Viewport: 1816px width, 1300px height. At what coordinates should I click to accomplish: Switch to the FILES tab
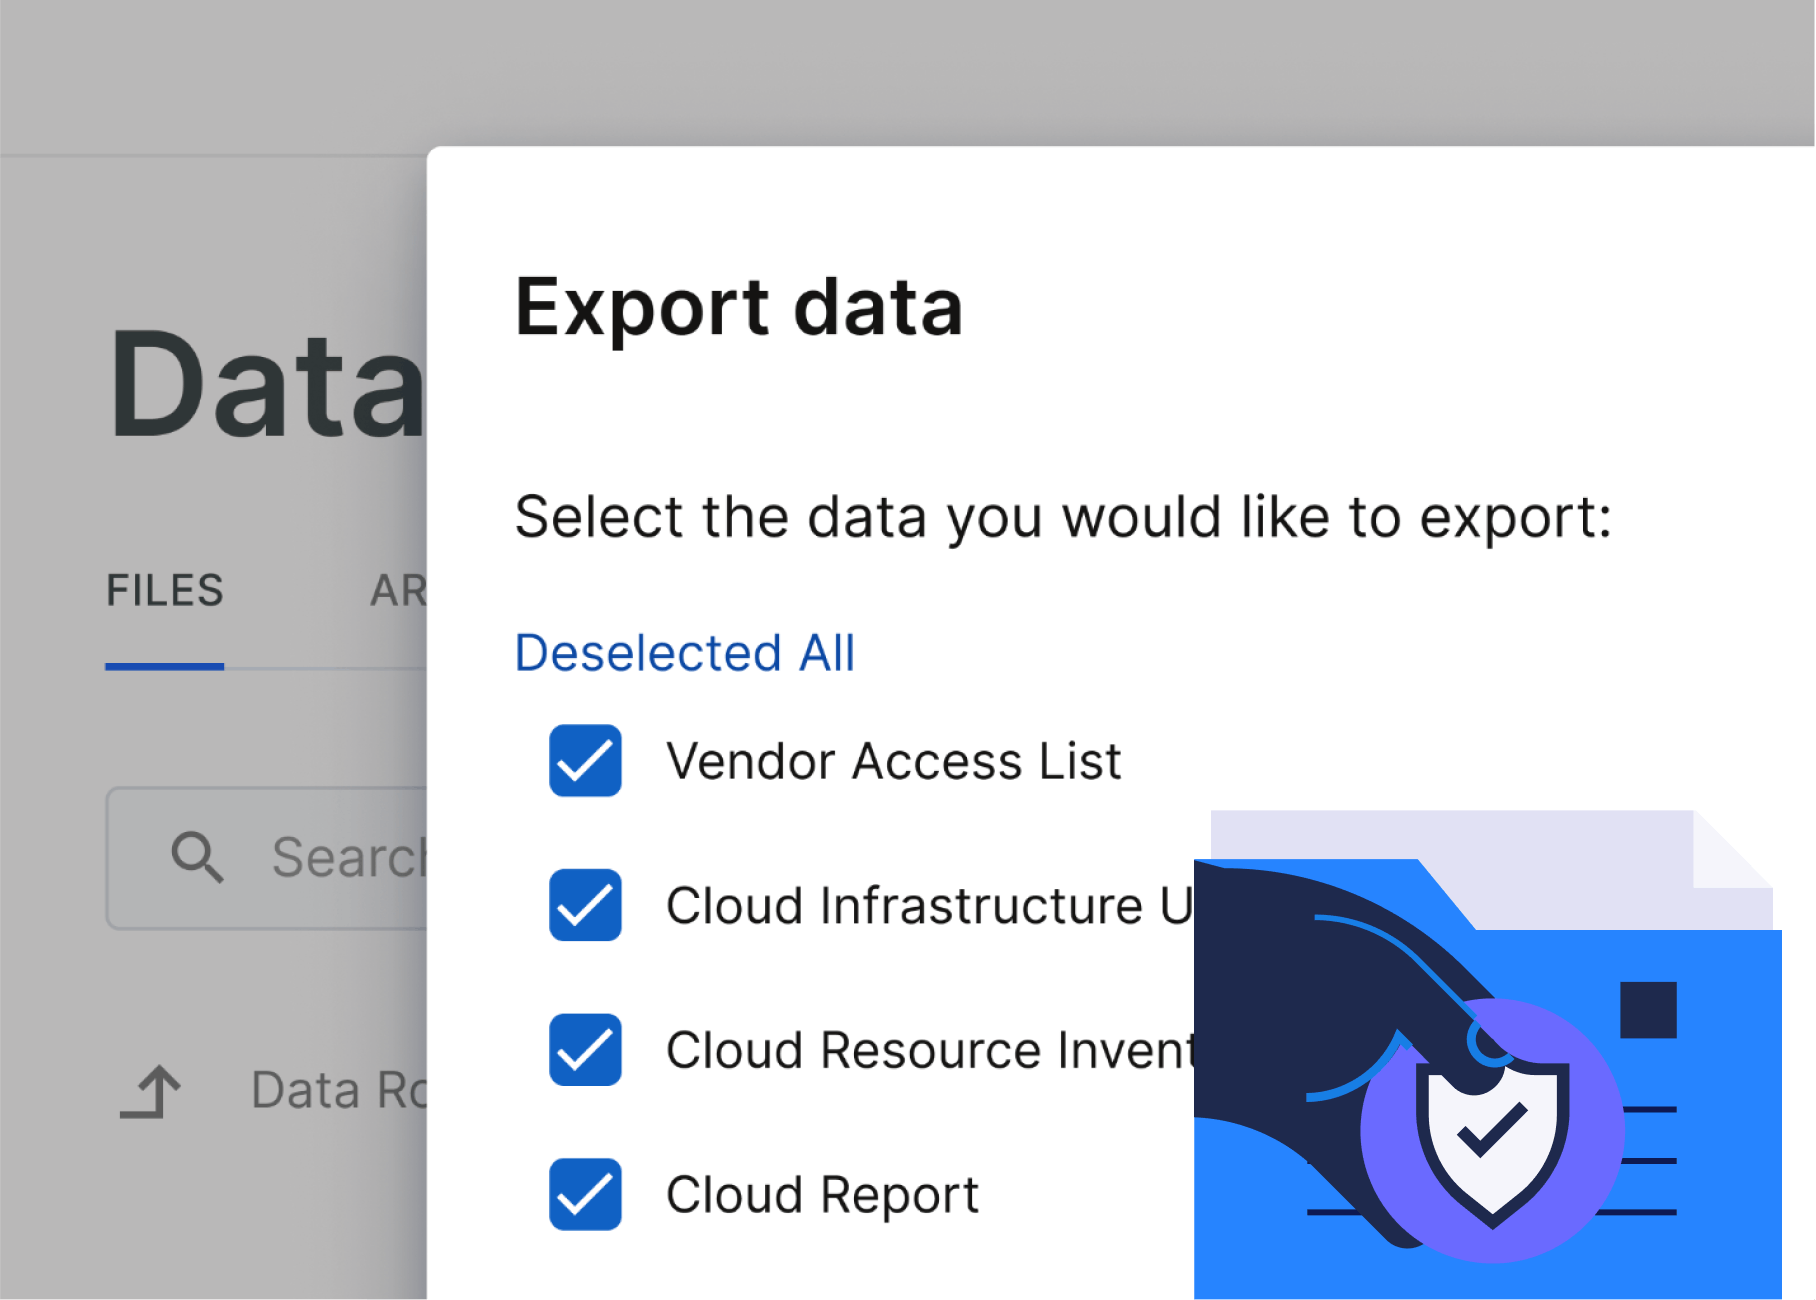(165, 591)
